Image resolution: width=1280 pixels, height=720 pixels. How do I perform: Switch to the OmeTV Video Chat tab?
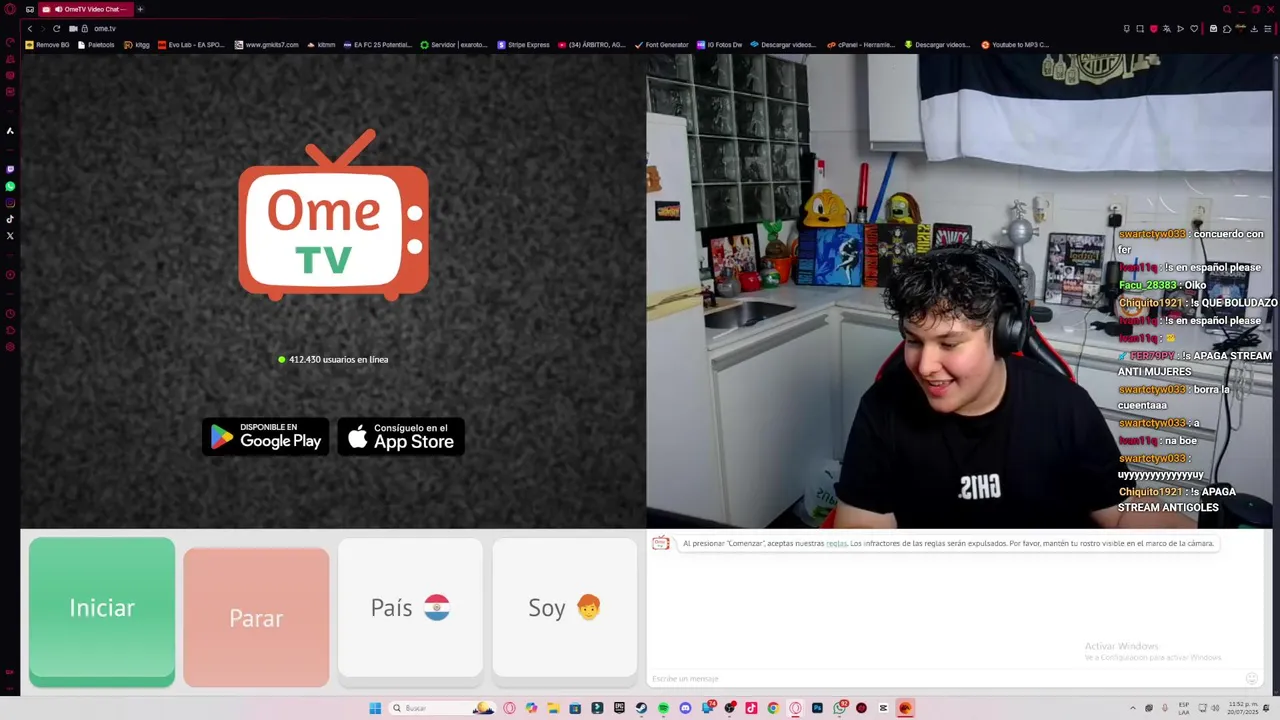click(x=85, y=9)
